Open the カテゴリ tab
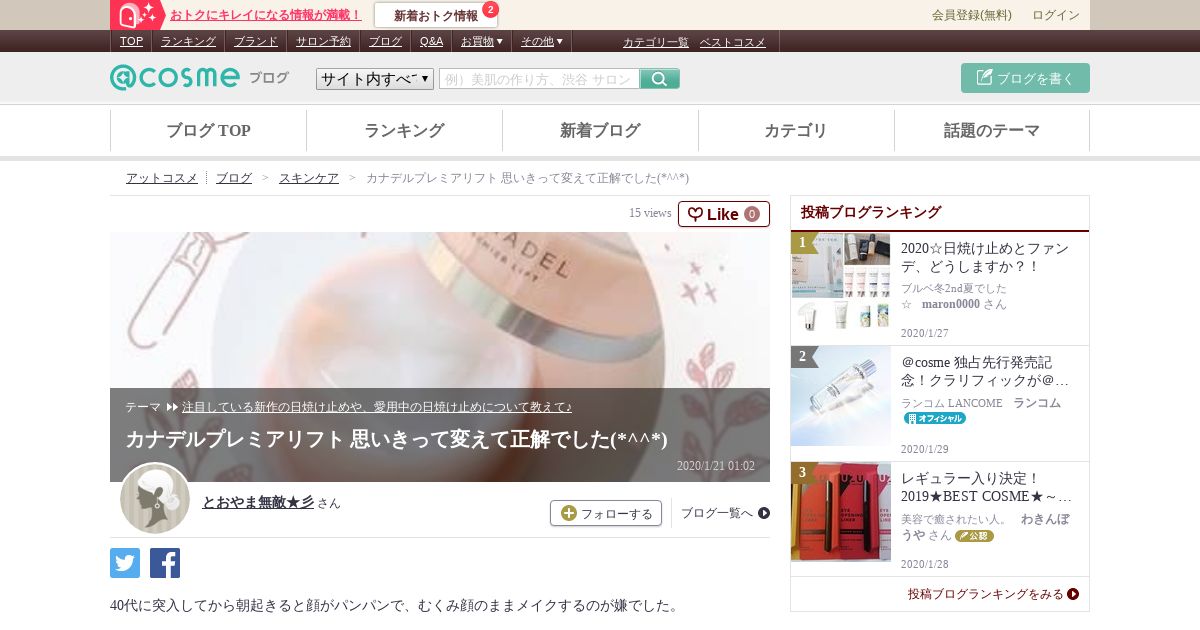This screenshot has width=1200, height=630. (x=796, y=130)
